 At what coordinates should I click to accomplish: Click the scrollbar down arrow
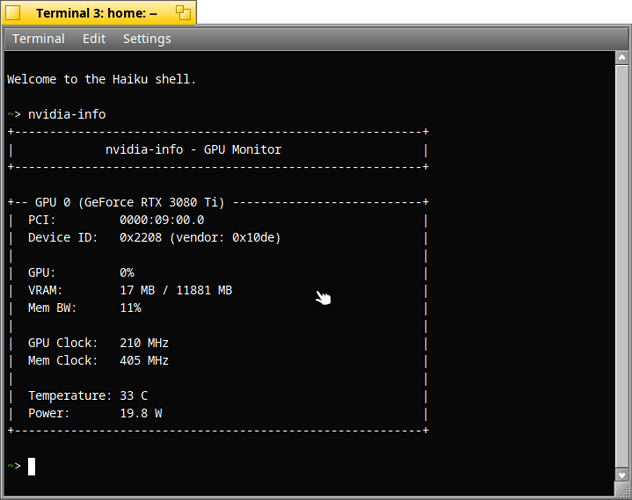622,475
